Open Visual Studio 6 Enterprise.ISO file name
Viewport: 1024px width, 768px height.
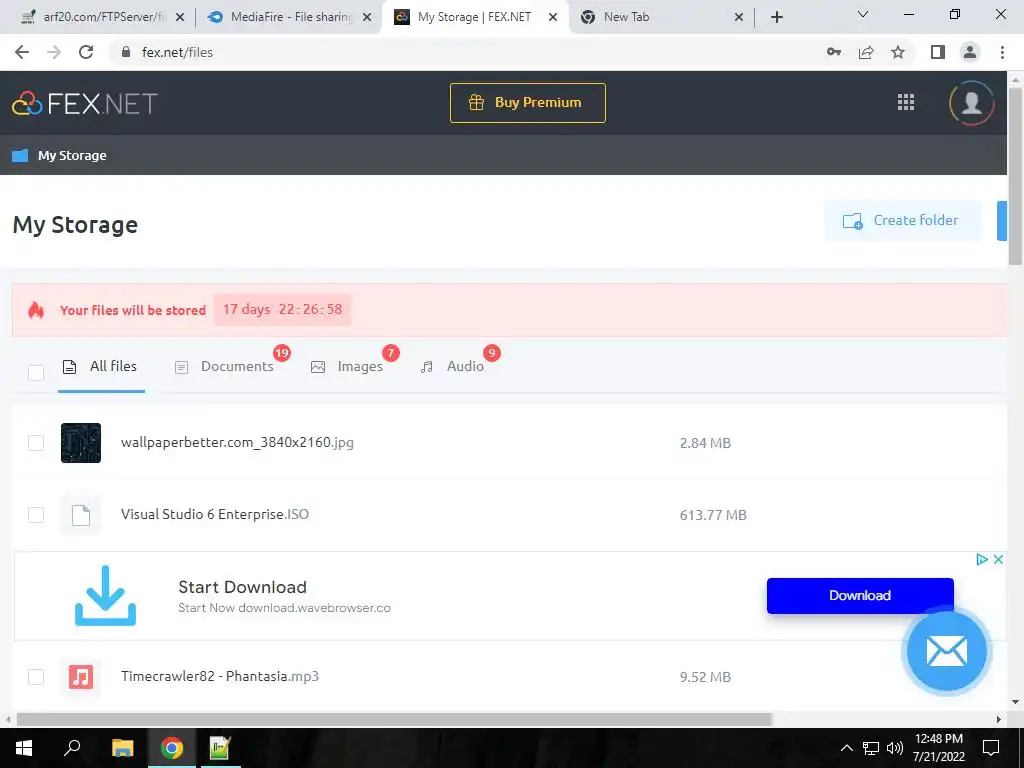pos(215,515)
